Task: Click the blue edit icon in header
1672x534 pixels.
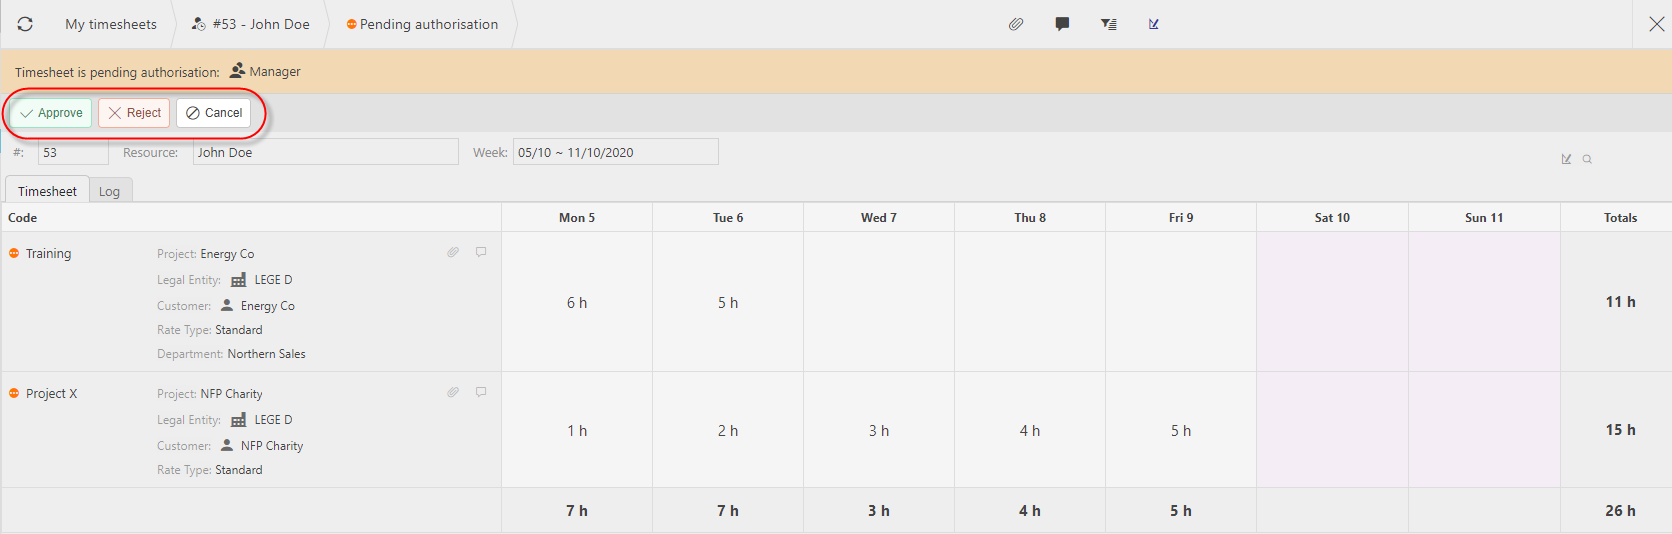Action: [x=1154, y=24]
